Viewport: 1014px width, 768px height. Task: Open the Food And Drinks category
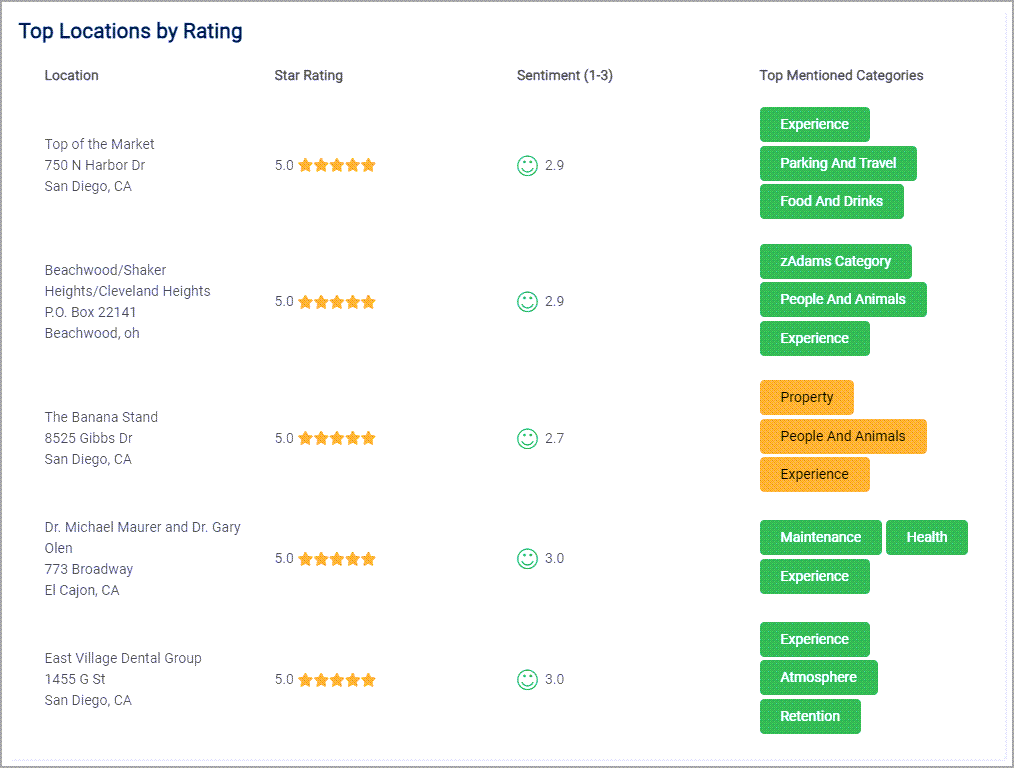[x=831, y=201]
